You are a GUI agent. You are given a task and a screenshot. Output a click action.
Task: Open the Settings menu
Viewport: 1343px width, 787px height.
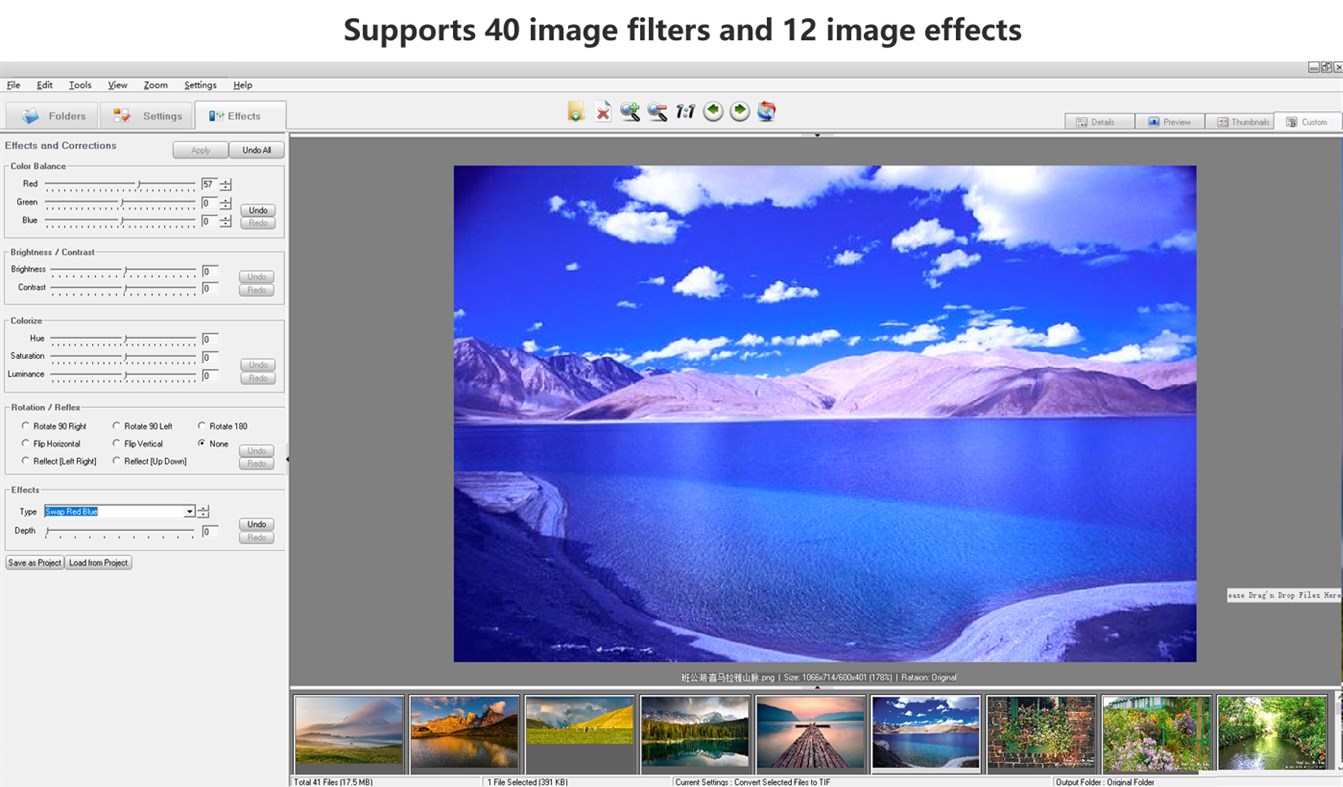coord(200,85)
